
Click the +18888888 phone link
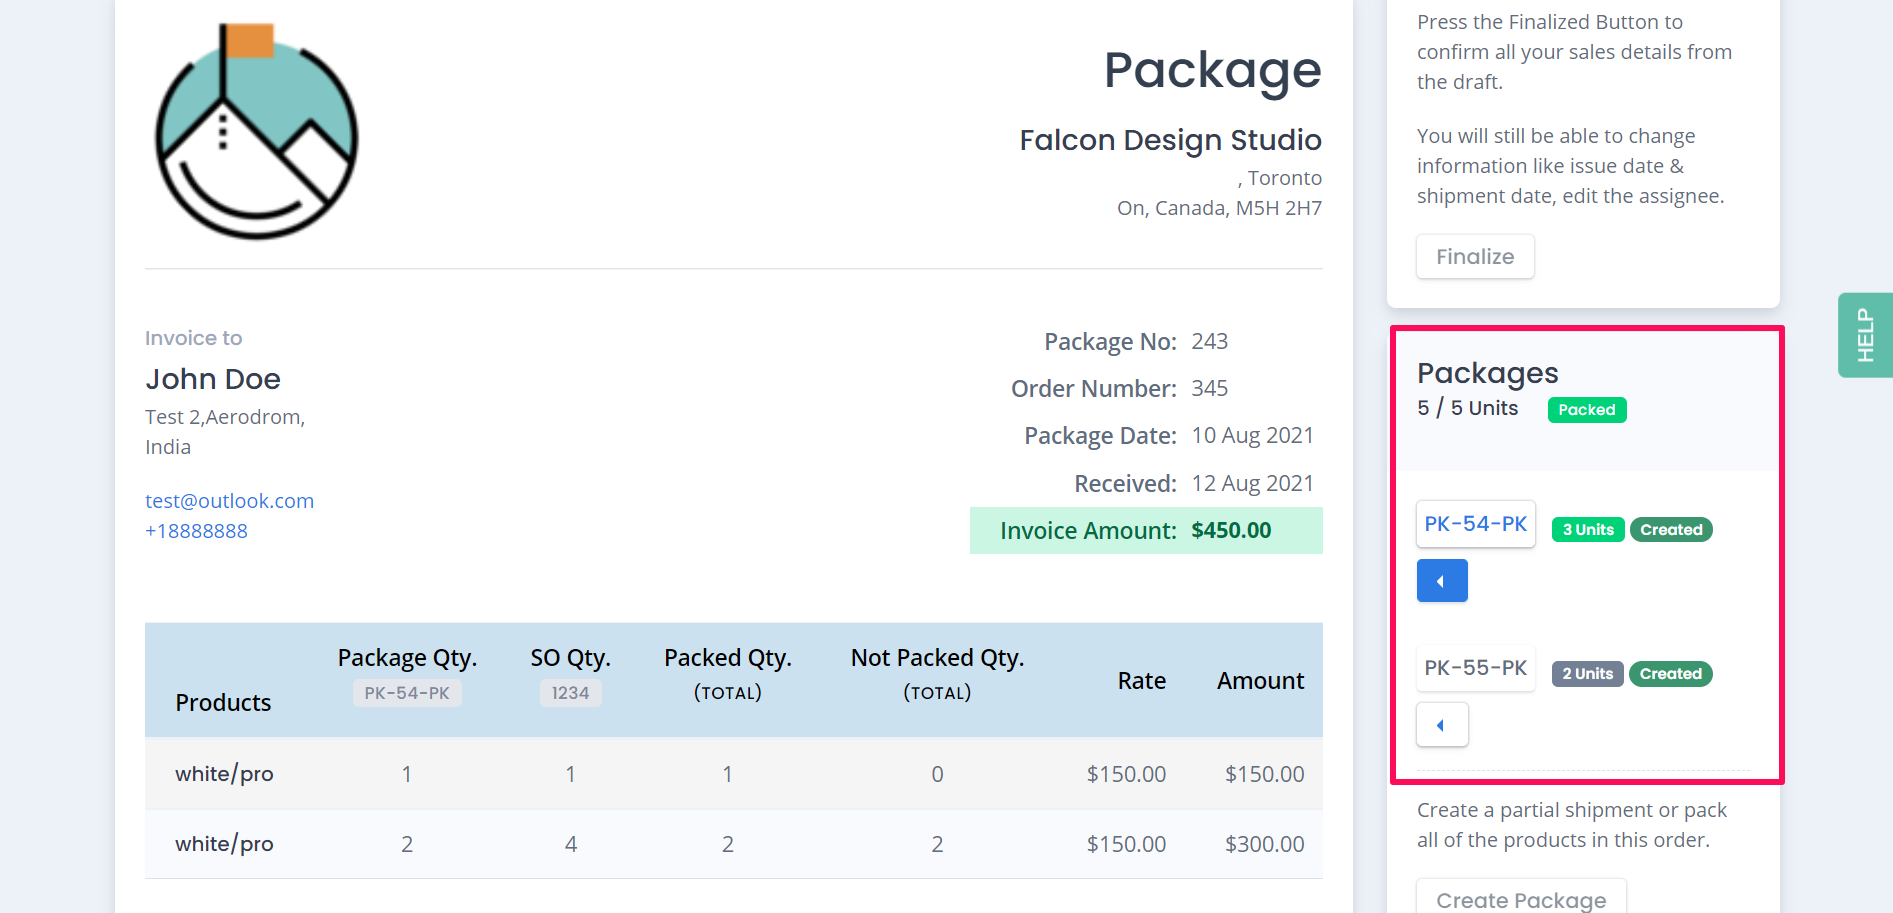[x=196, y=531]
